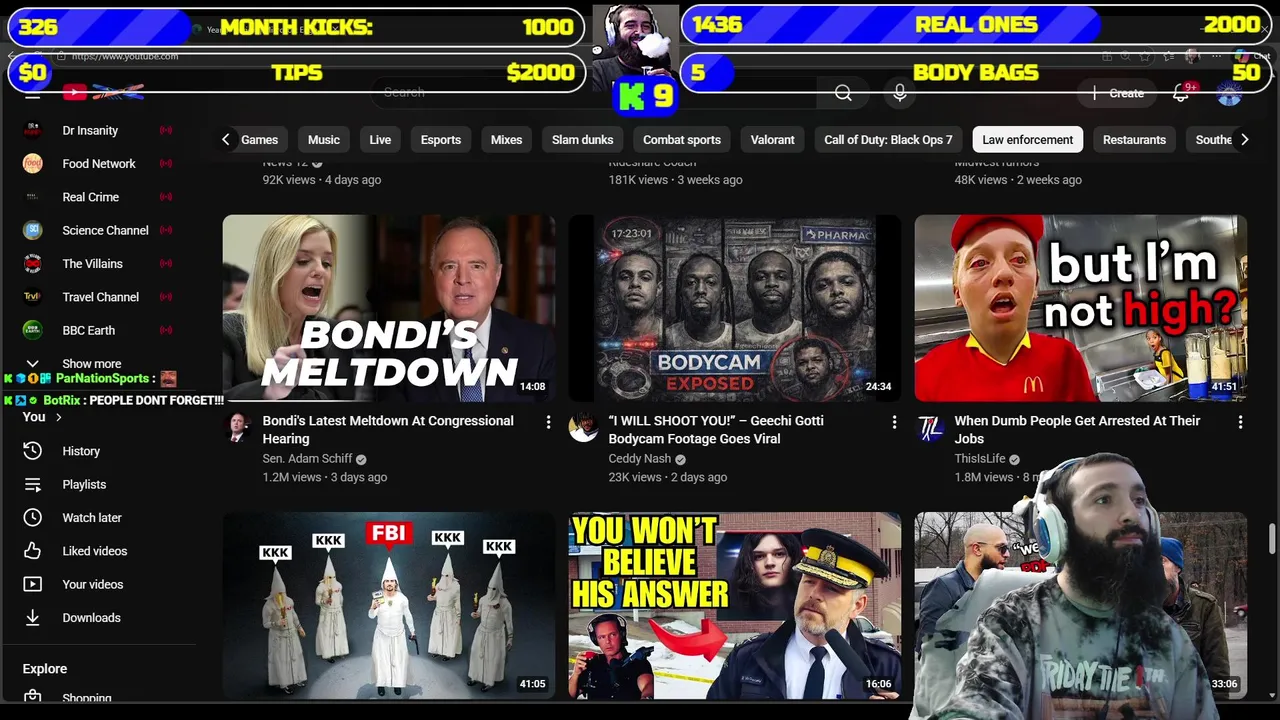This screenshot has width=1280, height=720.
Task: Select Combat sports chip
Action: pos(682,140)
